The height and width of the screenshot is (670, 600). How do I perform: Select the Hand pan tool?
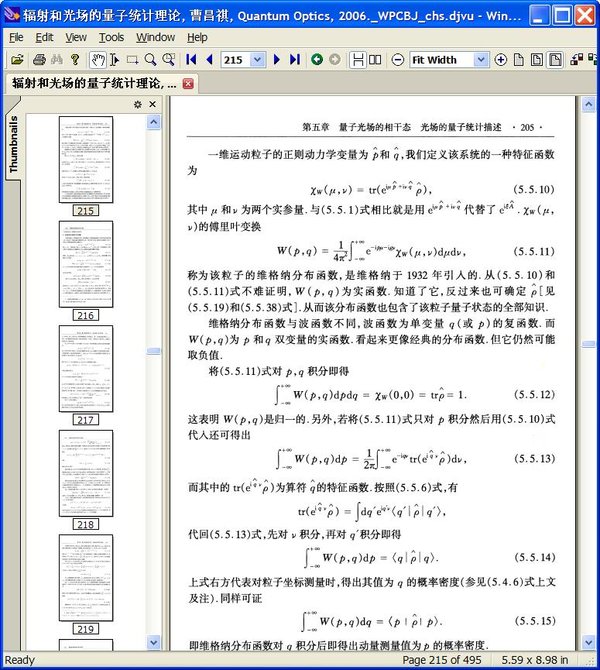(97, 60)
